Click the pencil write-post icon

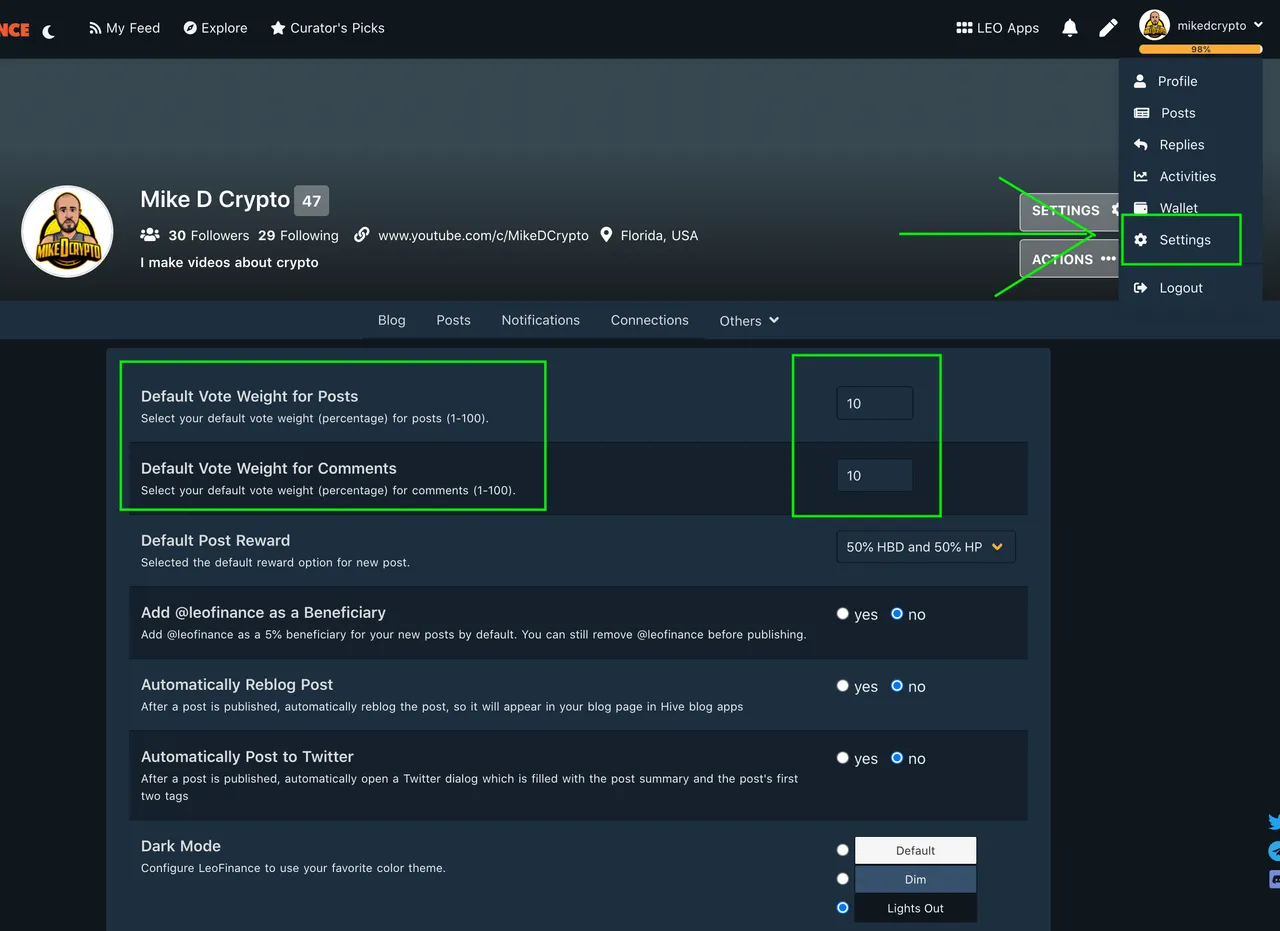[x=1108, y=28]
